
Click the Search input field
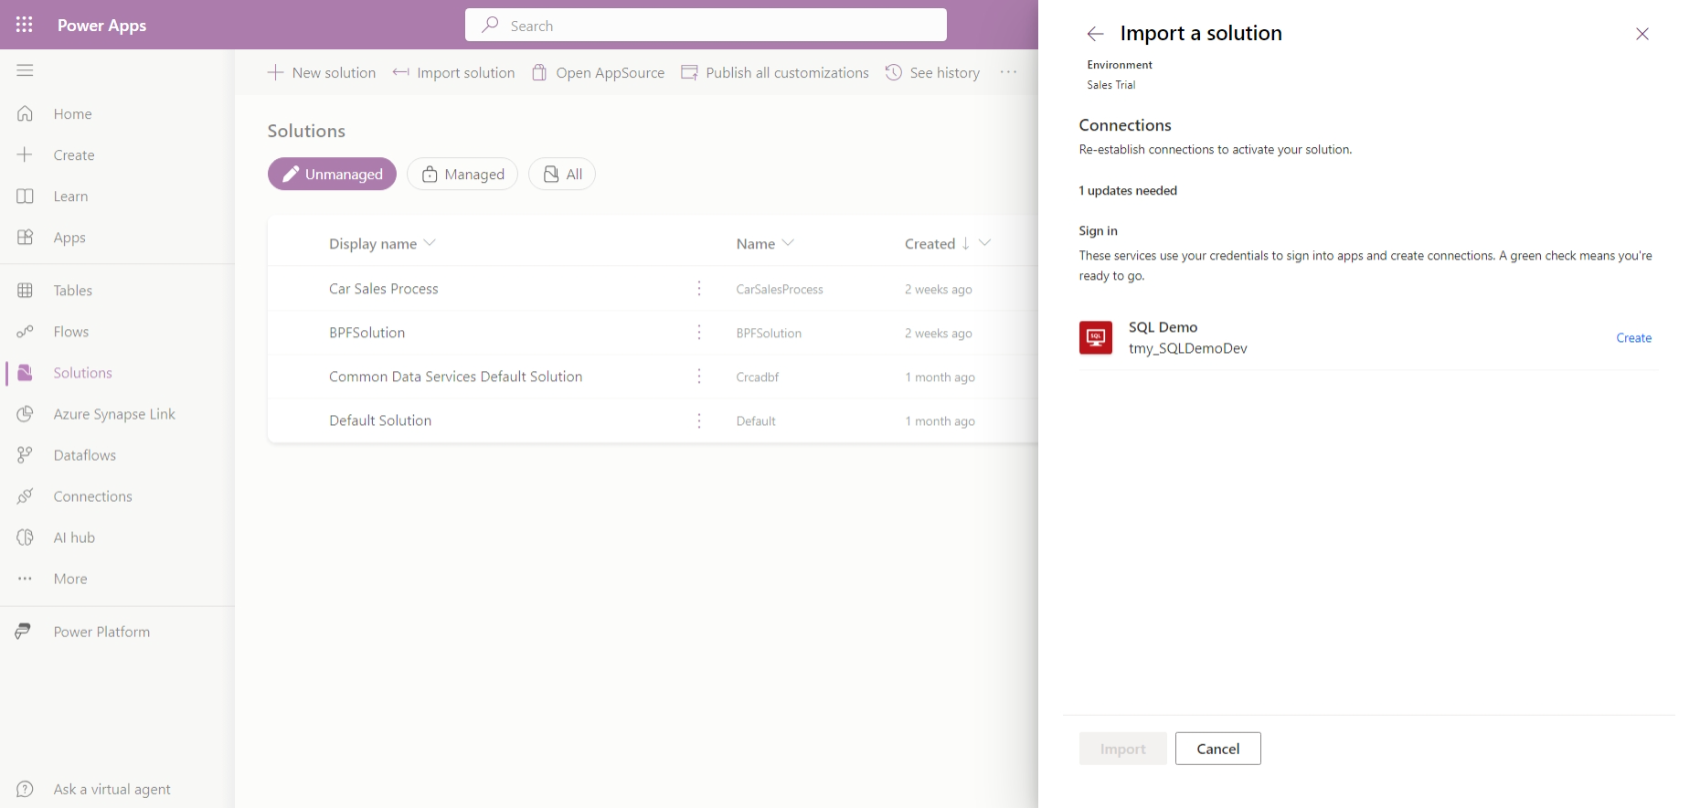click(706, 25)
